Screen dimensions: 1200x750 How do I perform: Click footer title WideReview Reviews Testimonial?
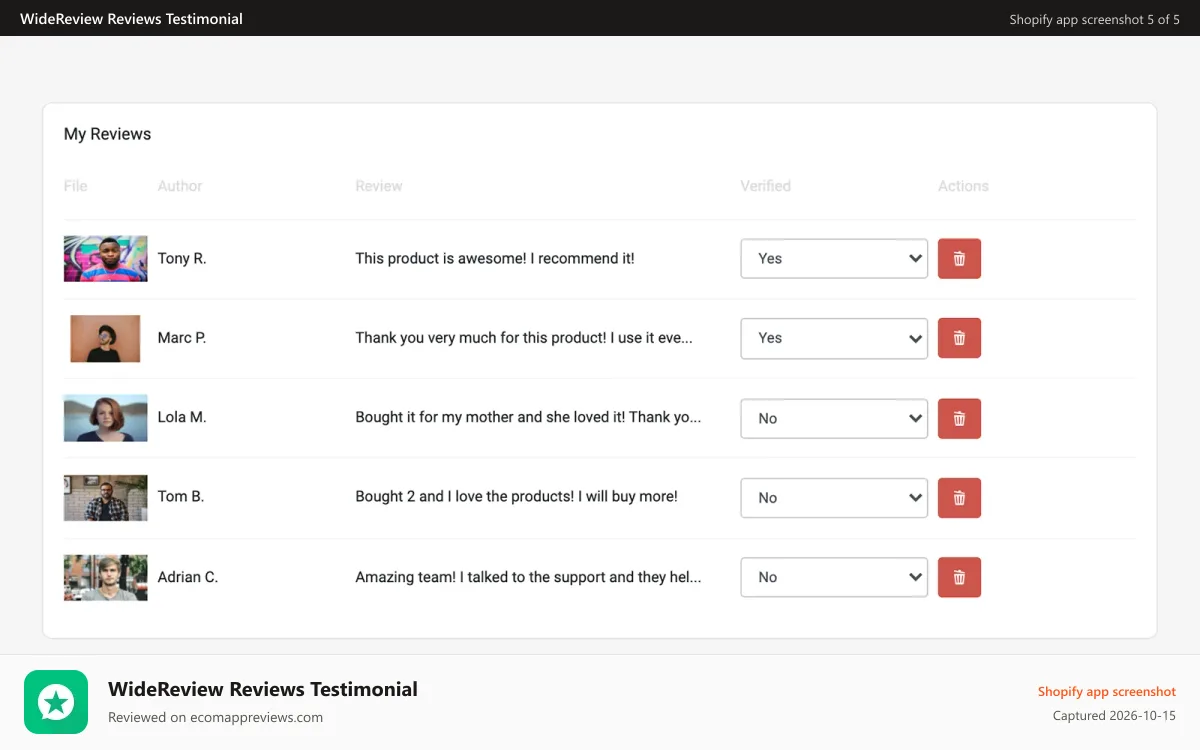tap(263, 689)
